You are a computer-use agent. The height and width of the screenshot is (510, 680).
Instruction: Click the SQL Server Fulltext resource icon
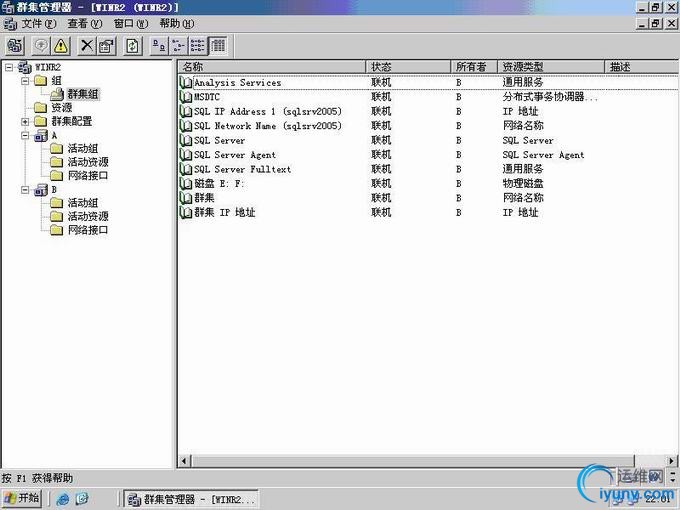(186, 169)
